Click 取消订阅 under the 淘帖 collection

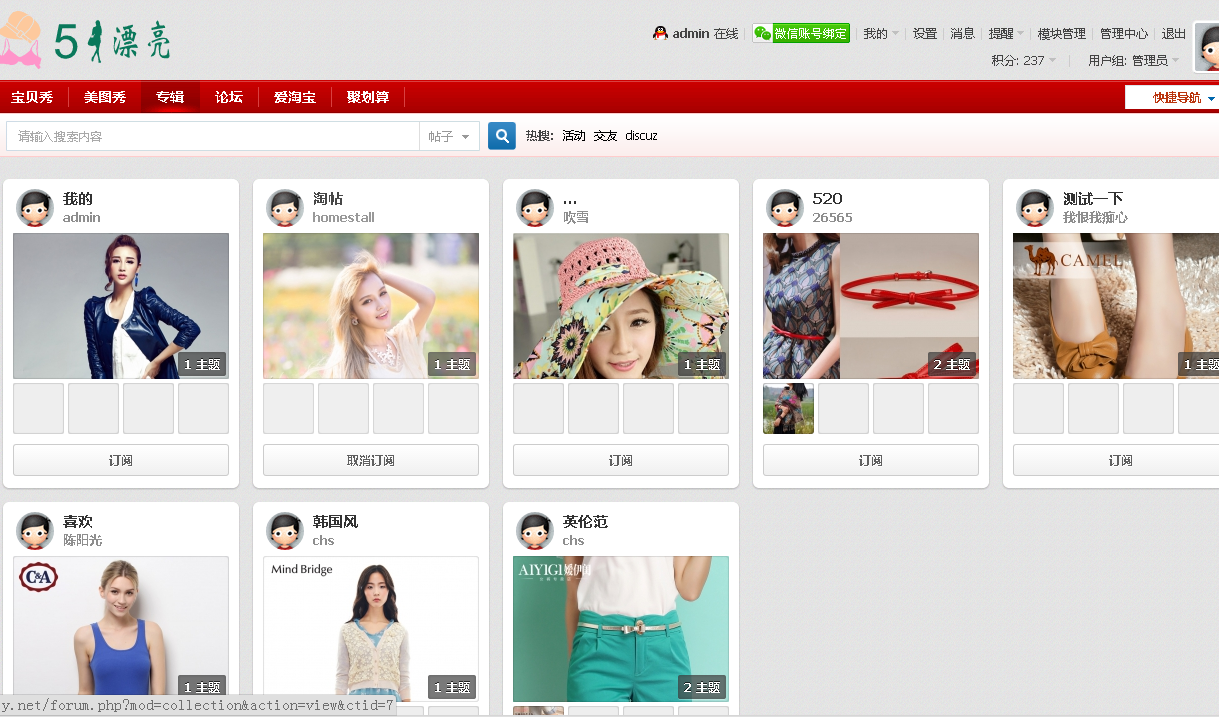(370, 460)
